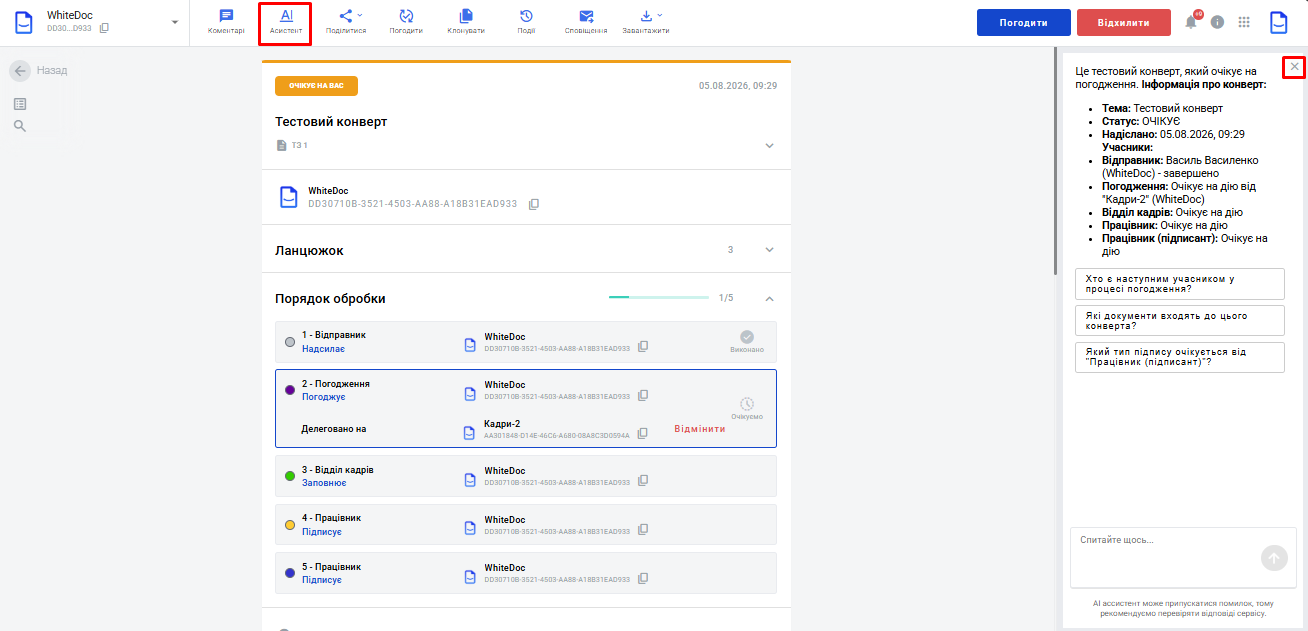Click the blue Погодити button
Image resolution: width=1308 pixels, height=631 pixels.
tap(1023, 22)
